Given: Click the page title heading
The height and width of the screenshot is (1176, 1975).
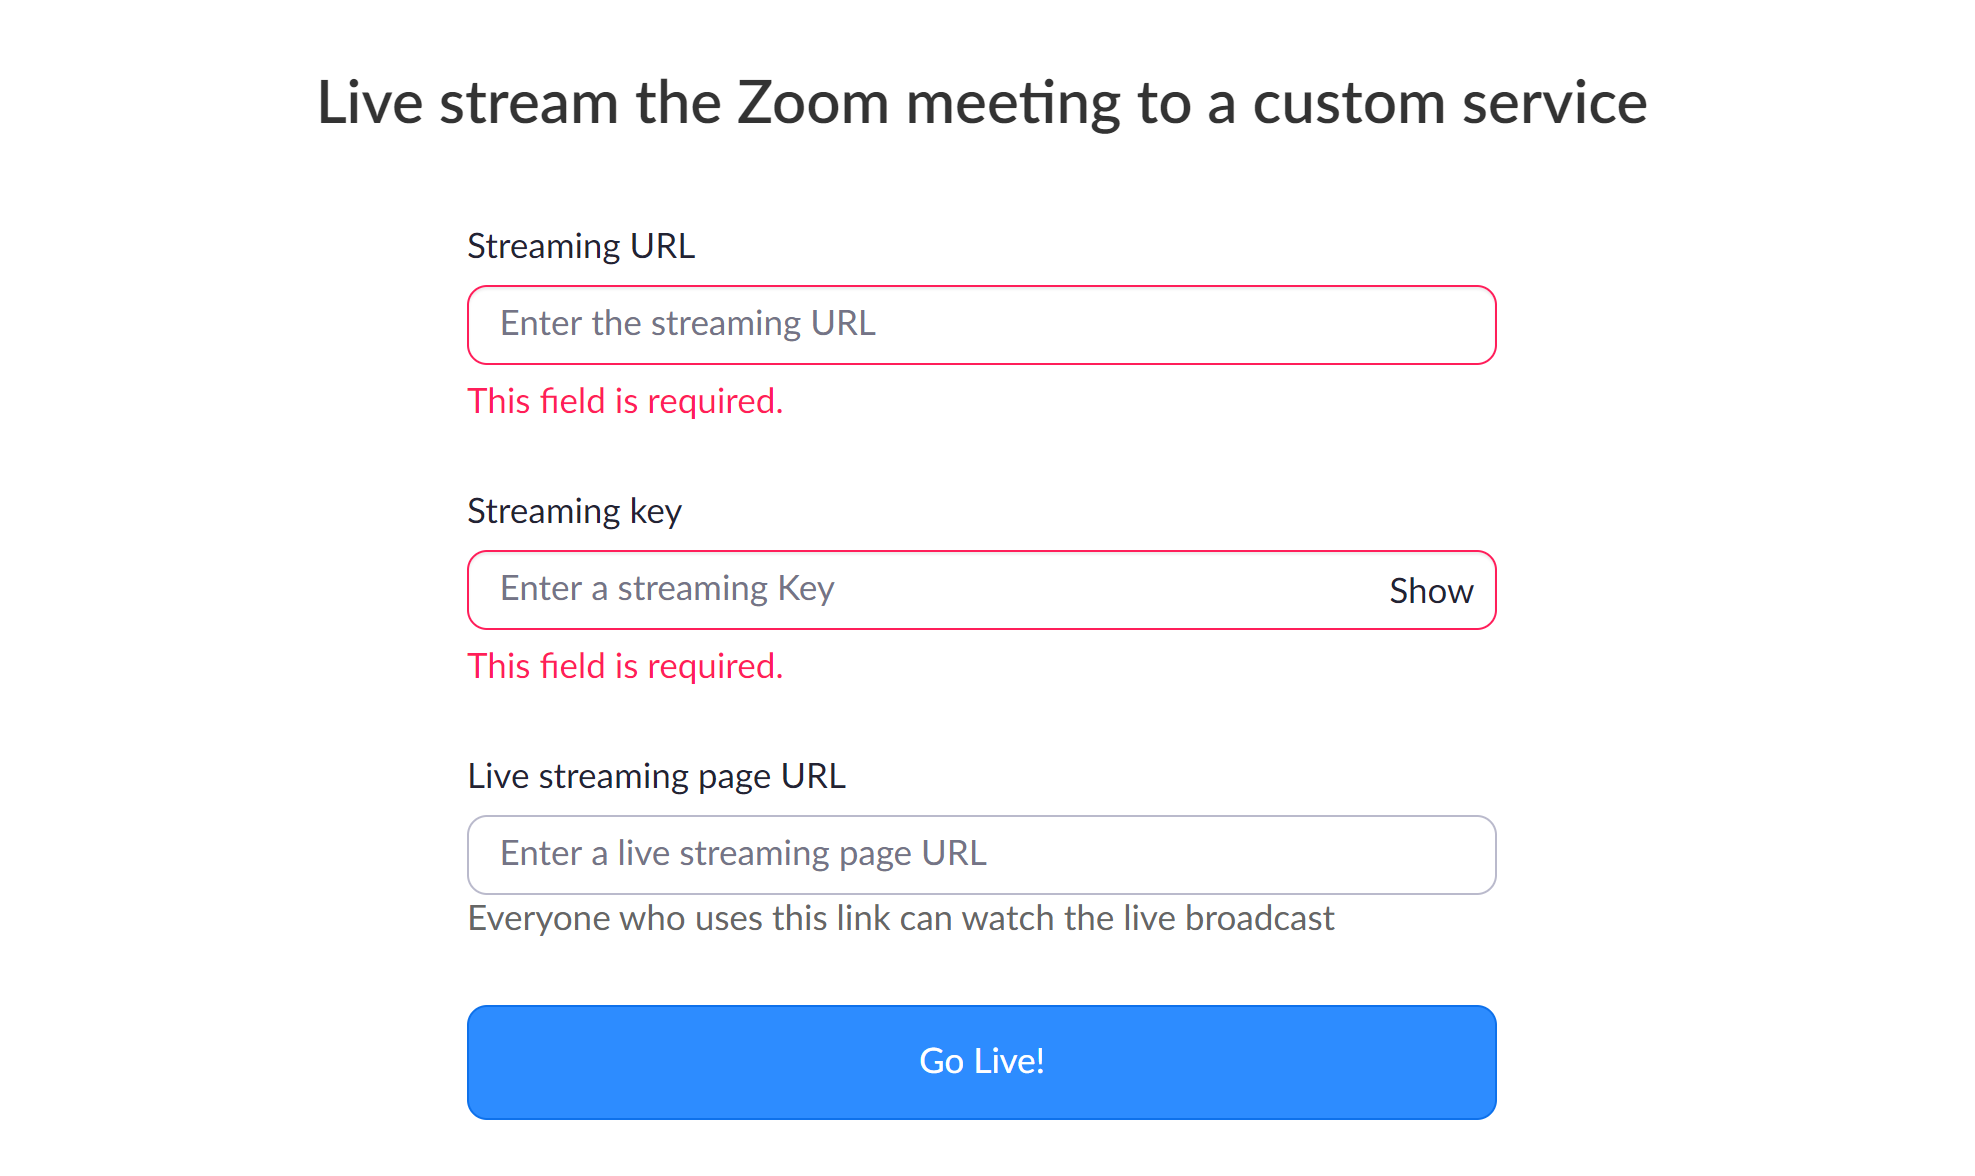Looking at the screenshot, I should coord(981,101).
